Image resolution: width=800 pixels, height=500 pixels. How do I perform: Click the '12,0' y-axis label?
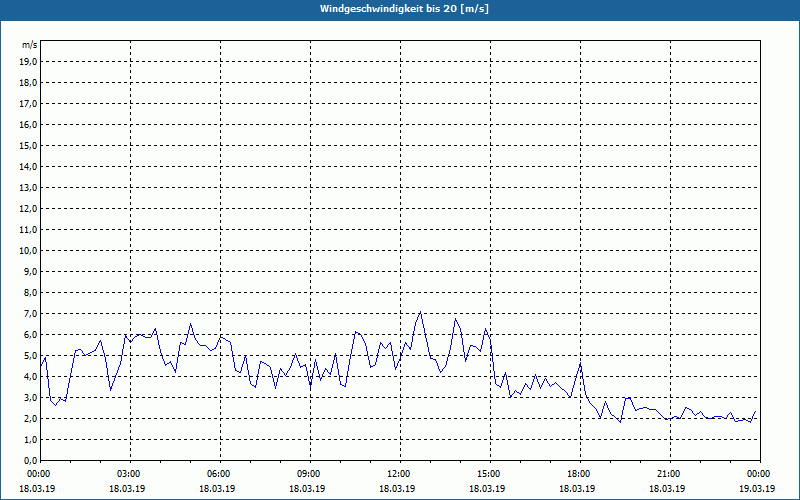pos(28,209)
